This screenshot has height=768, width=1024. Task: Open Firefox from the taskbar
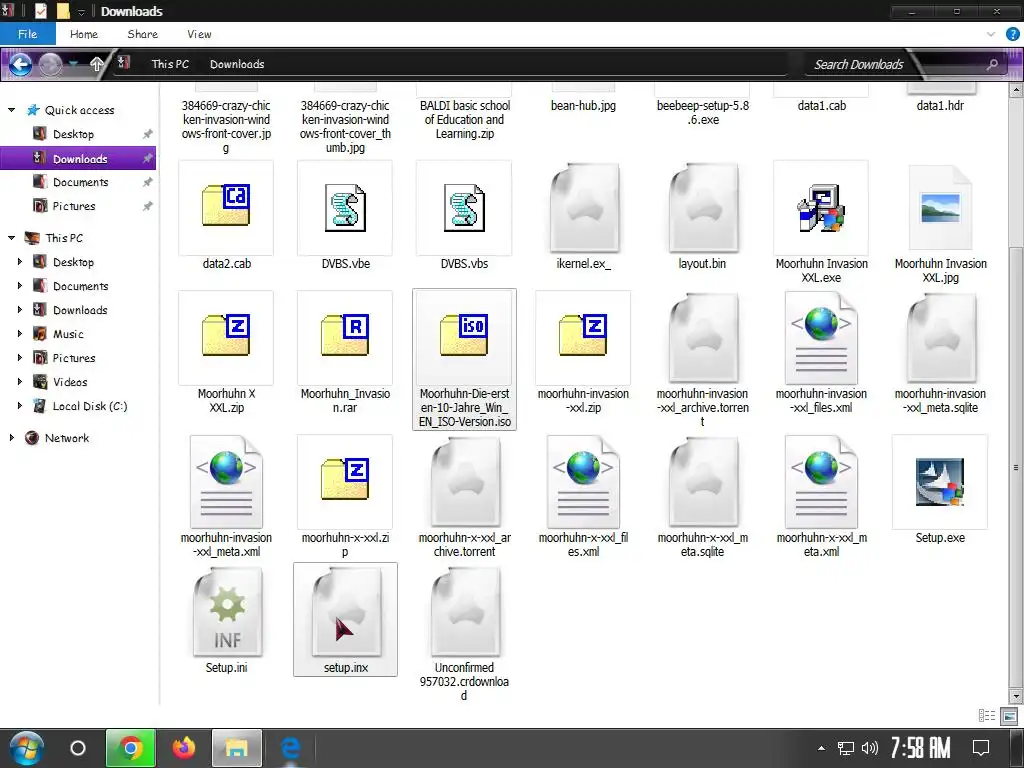point(184,748)
